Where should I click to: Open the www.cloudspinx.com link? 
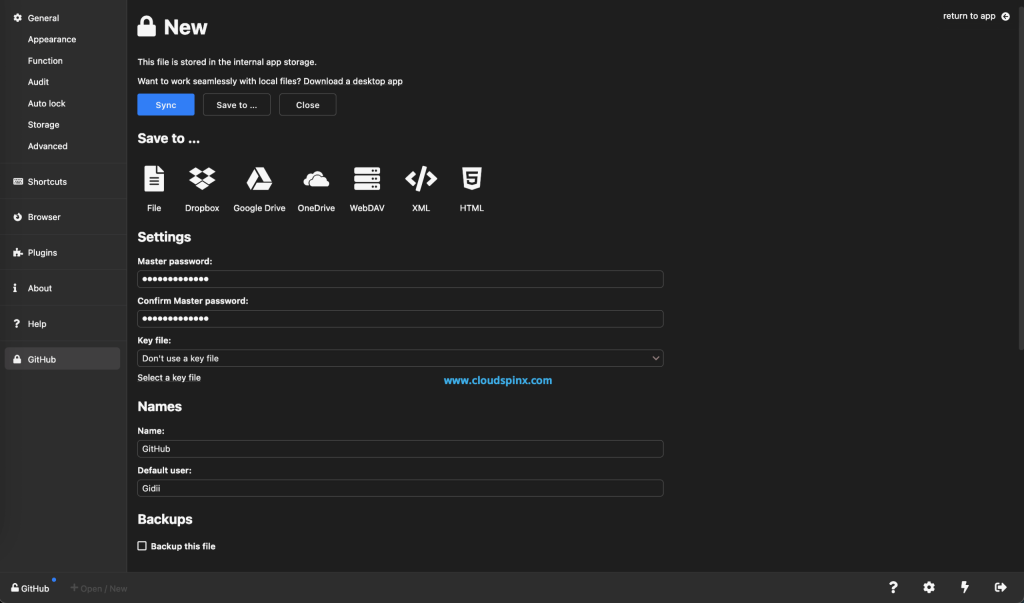[x=499, y=380]
